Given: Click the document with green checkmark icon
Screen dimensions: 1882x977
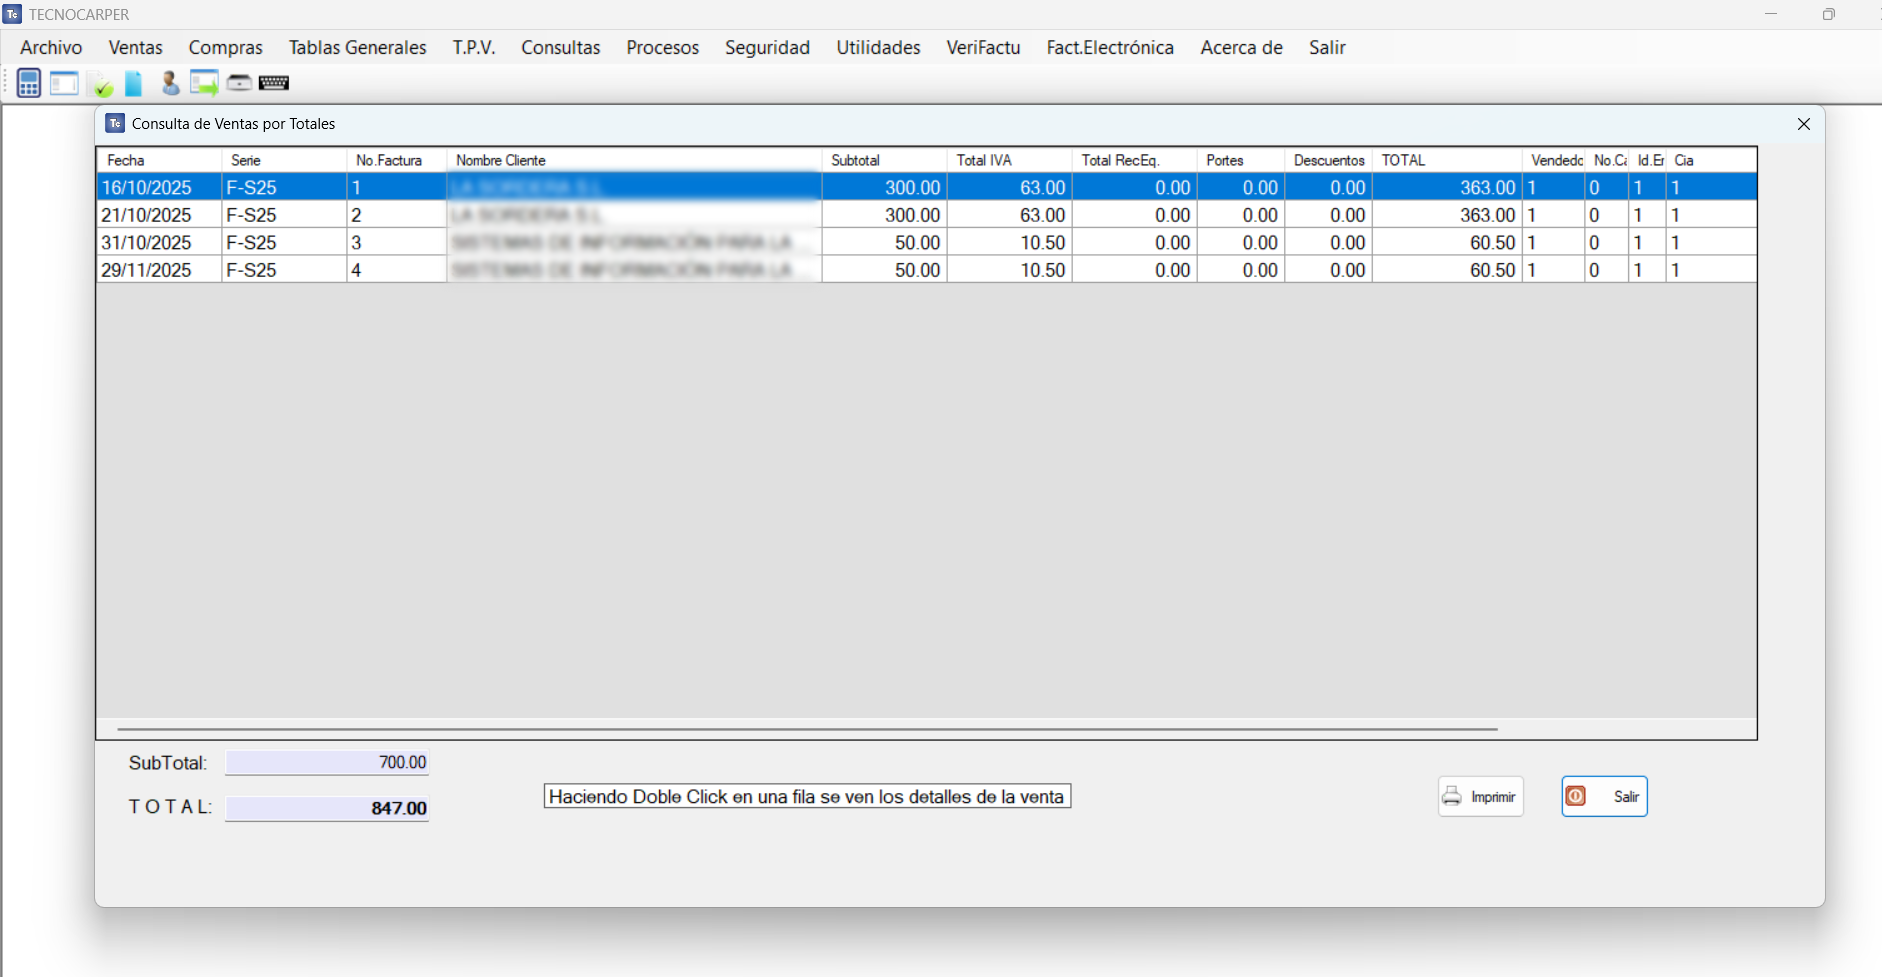Looking at the screenshot, I should [100, 85].
